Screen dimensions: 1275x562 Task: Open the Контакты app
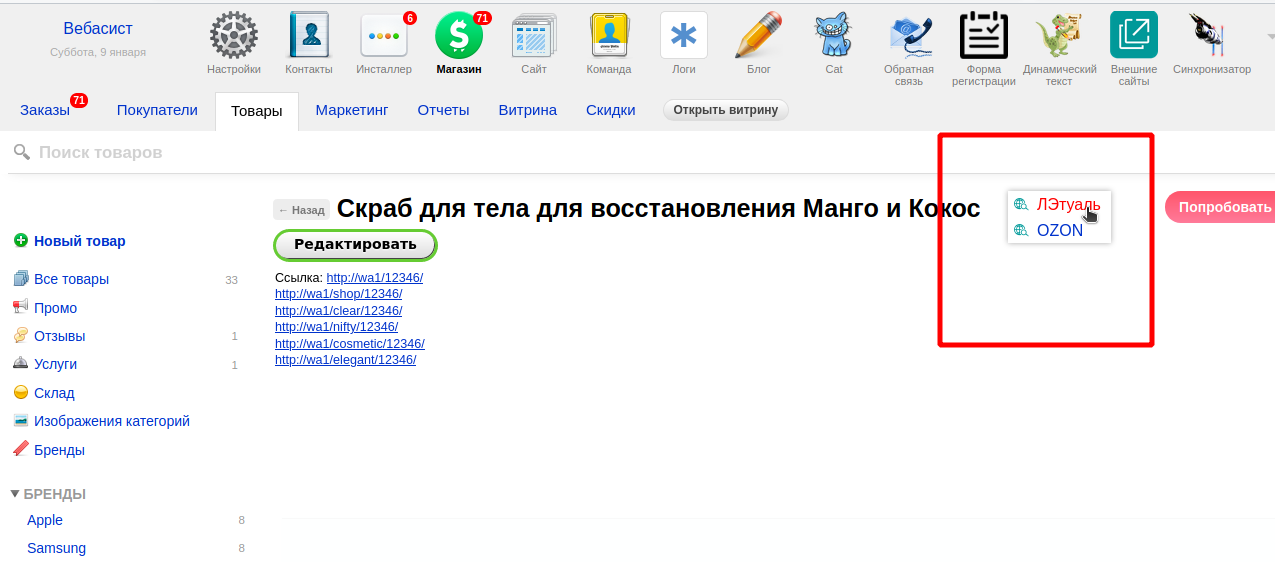309,36
